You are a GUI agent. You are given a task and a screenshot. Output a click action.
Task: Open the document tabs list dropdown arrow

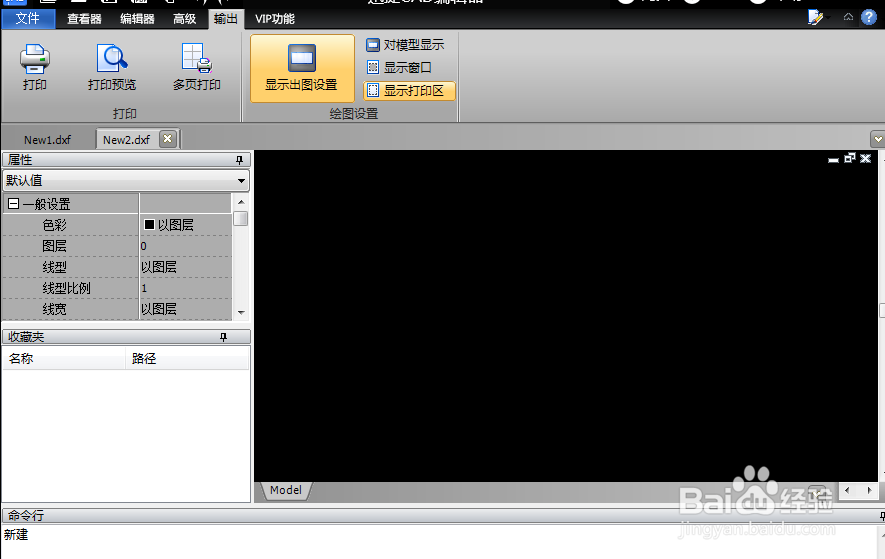click(878, 138)
